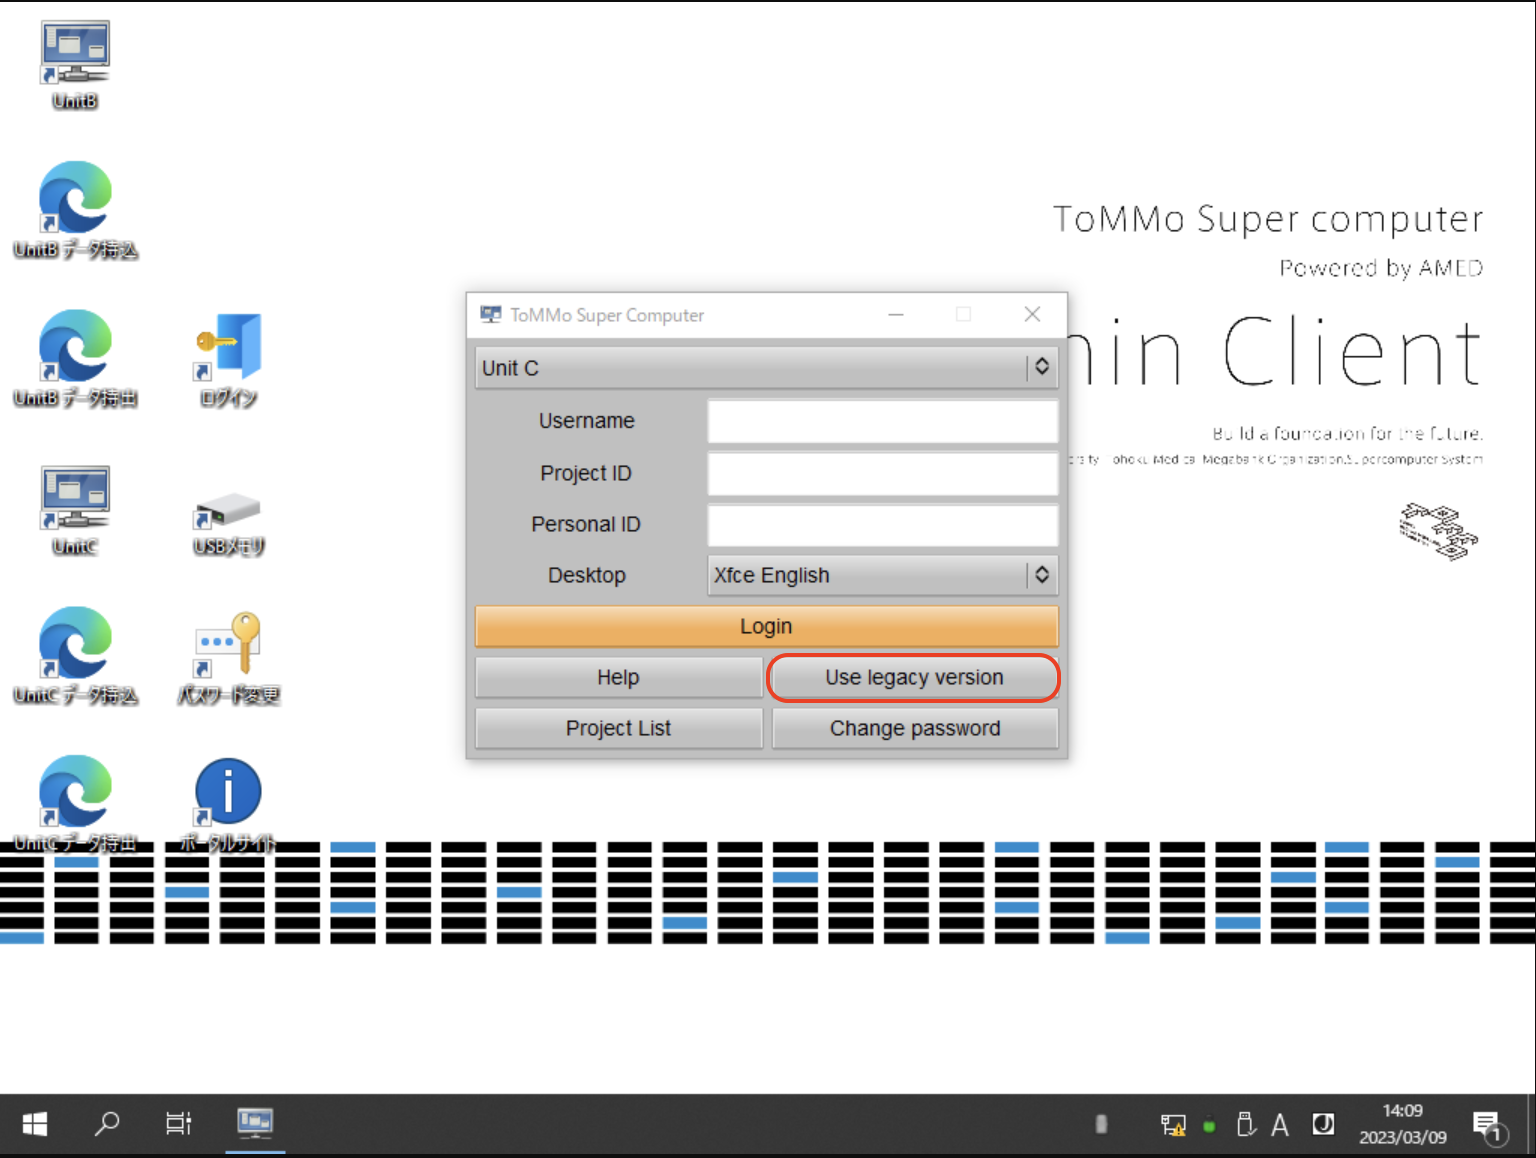Expand the Desktop Xfce English dropdown
Image resolution: width=1536 pixels, height=1158 pixels.
coord(882,575)
